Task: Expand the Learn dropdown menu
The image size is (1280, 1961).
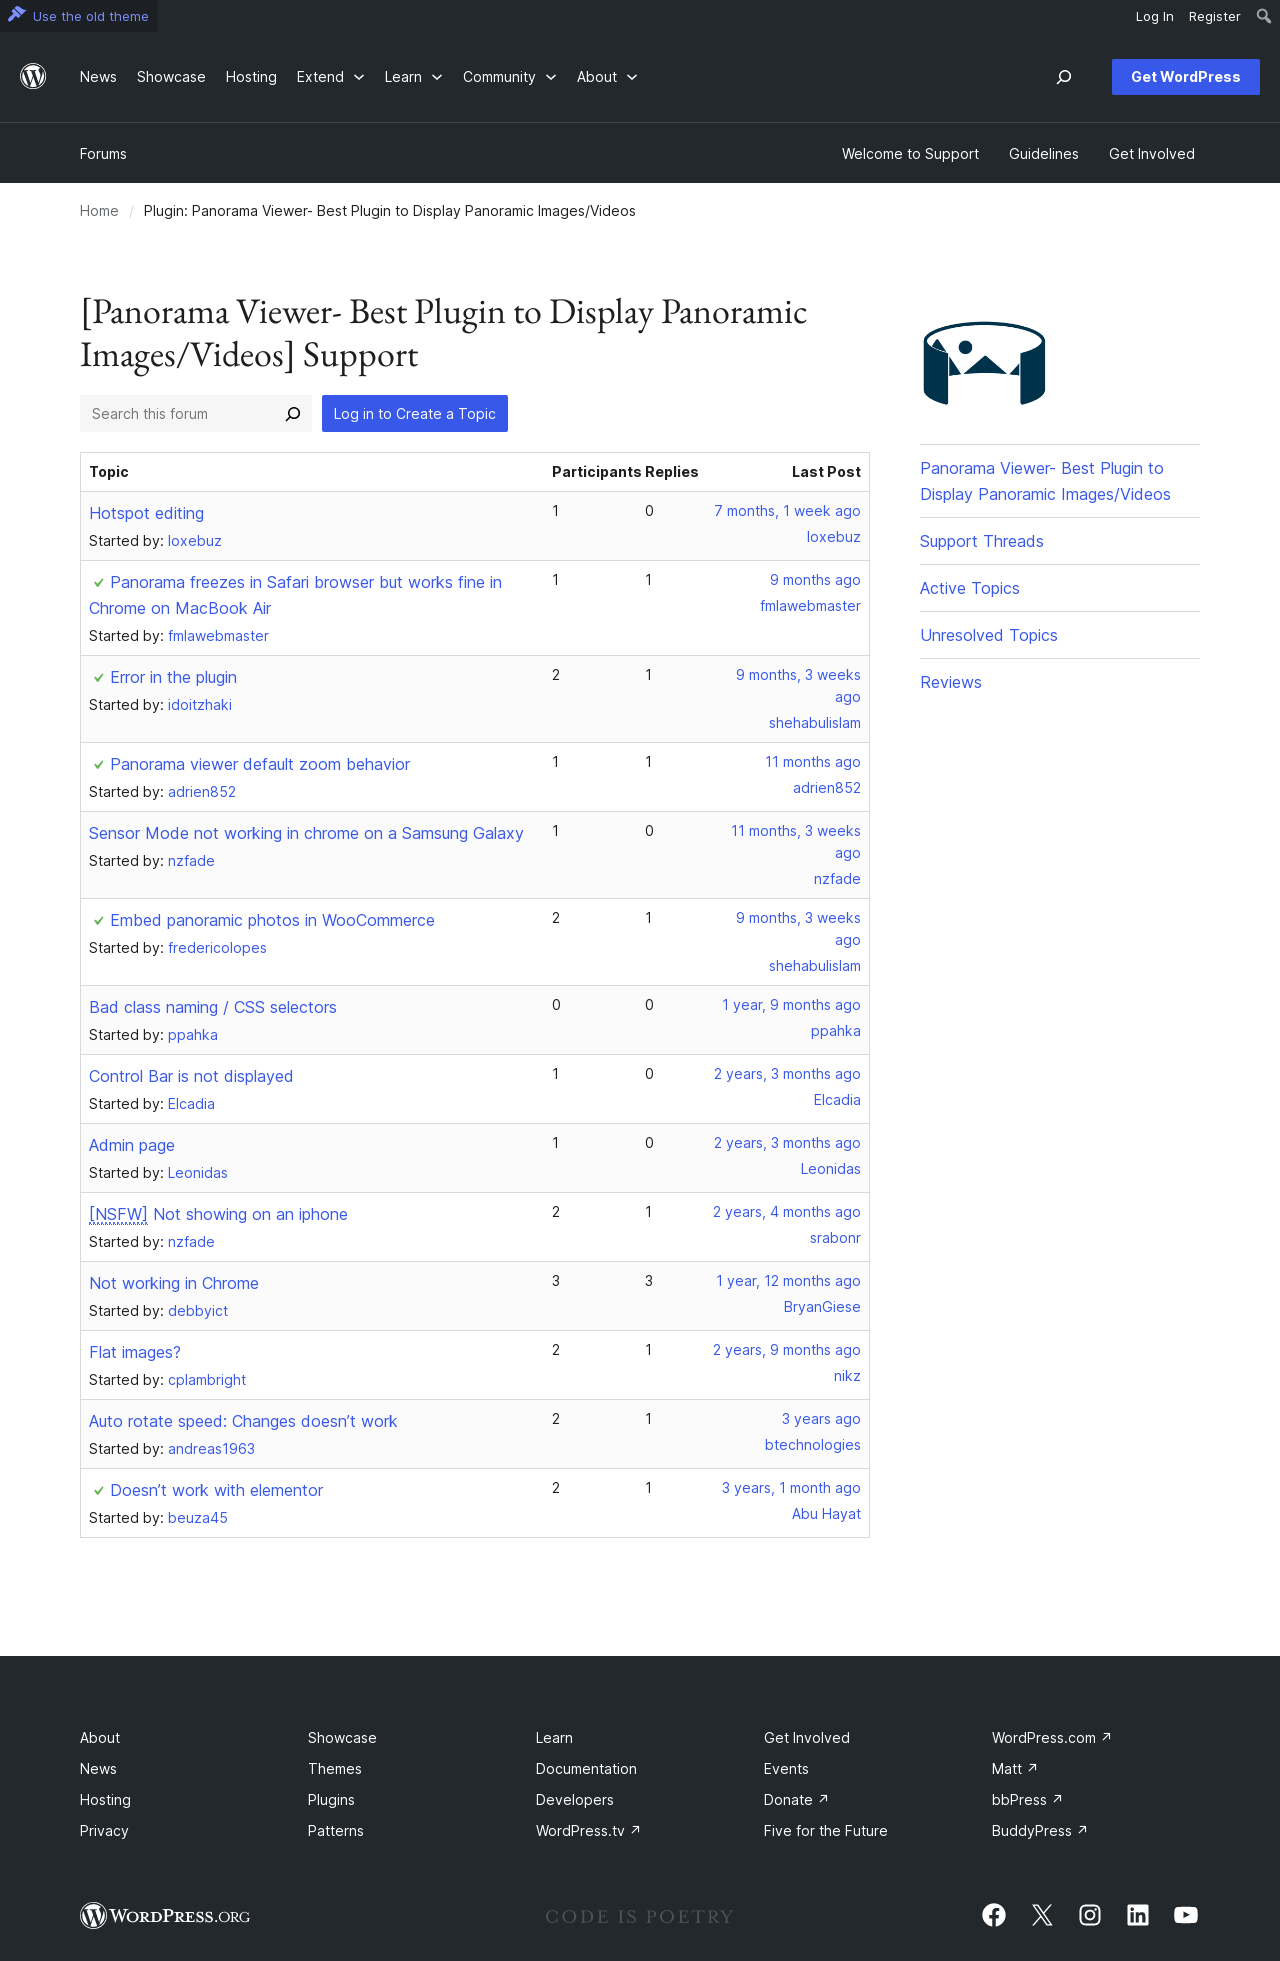Action: 414,77
